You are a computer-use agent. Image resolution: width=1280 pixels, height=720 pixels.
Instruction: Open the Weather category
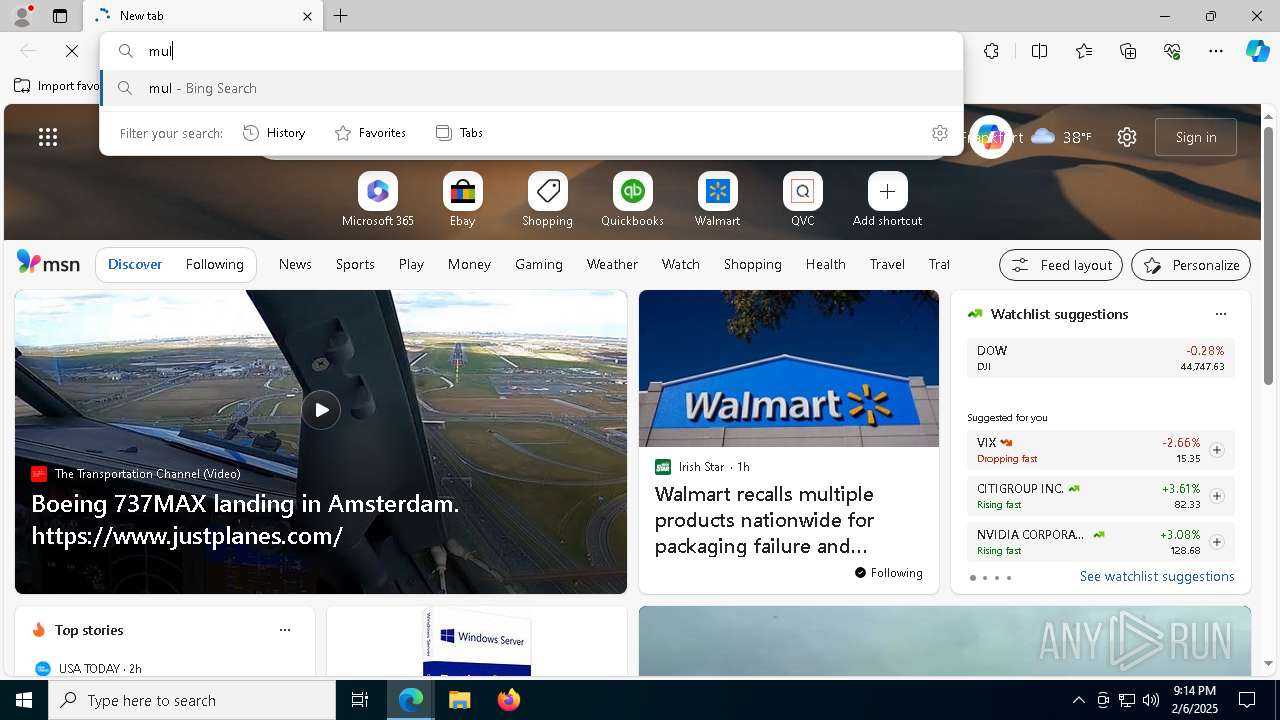point(612,264)
